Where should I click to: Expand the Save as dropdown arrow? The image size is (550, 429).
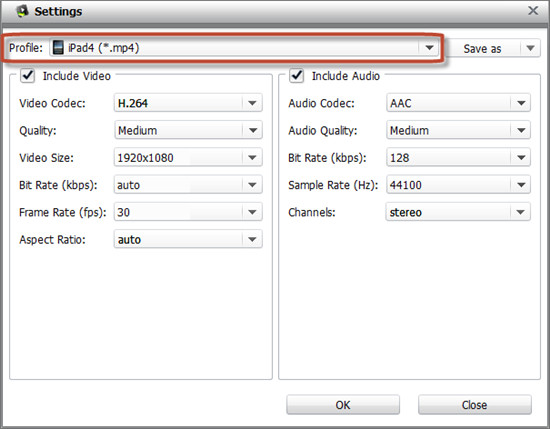[530, 48]
